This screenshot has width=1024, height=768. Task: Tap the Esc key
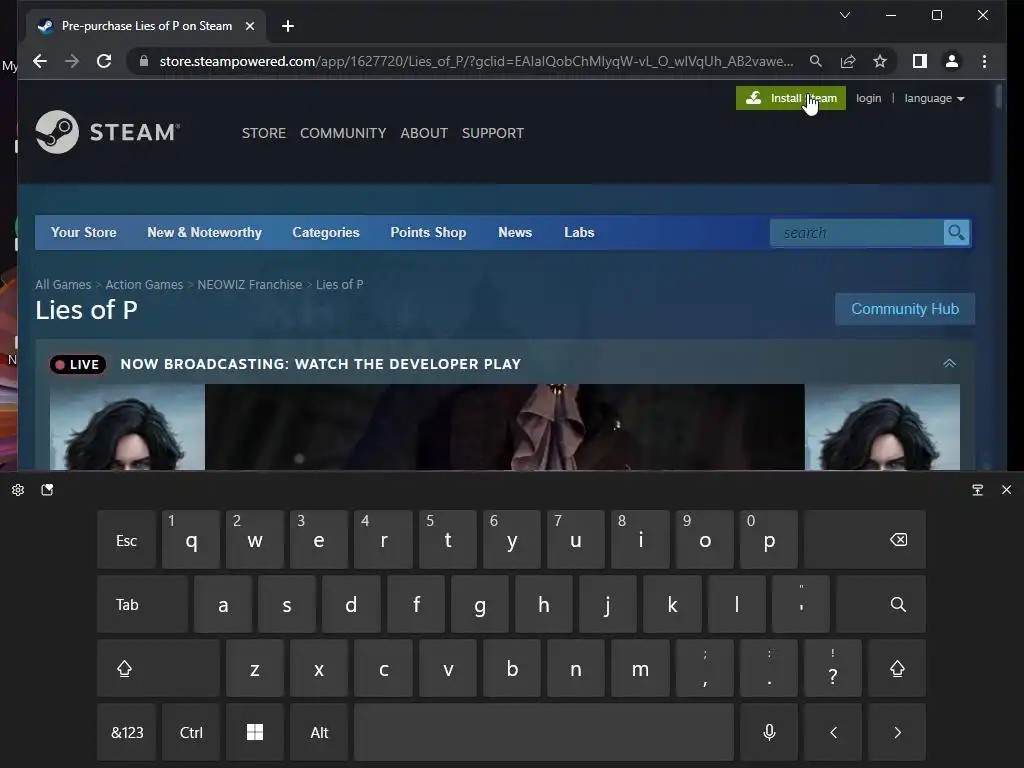[127, 540]
